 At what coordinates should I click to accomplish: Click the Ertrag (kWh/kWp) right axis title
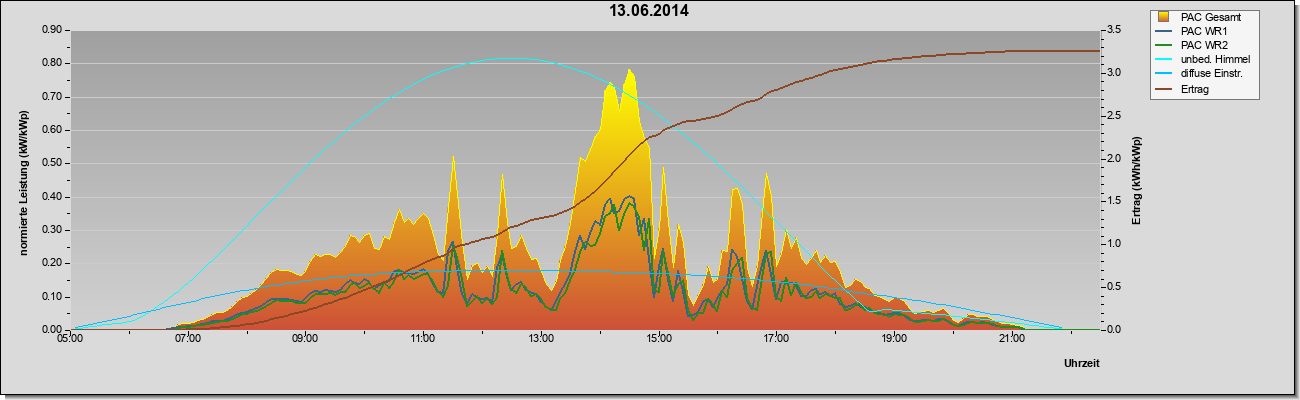coord(1136,181)
